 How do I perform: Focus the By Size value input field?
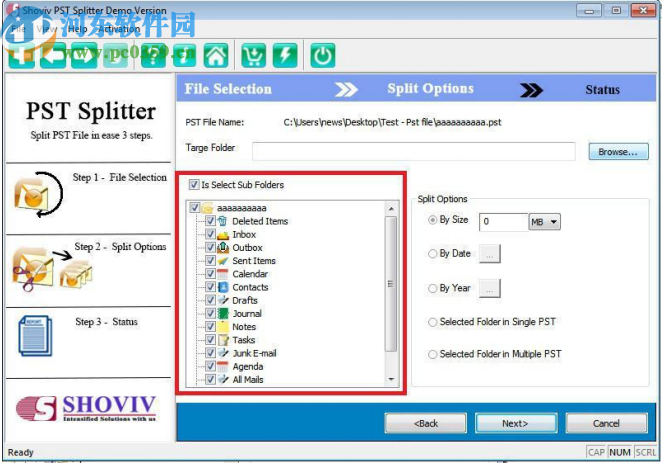pos(504,222)
